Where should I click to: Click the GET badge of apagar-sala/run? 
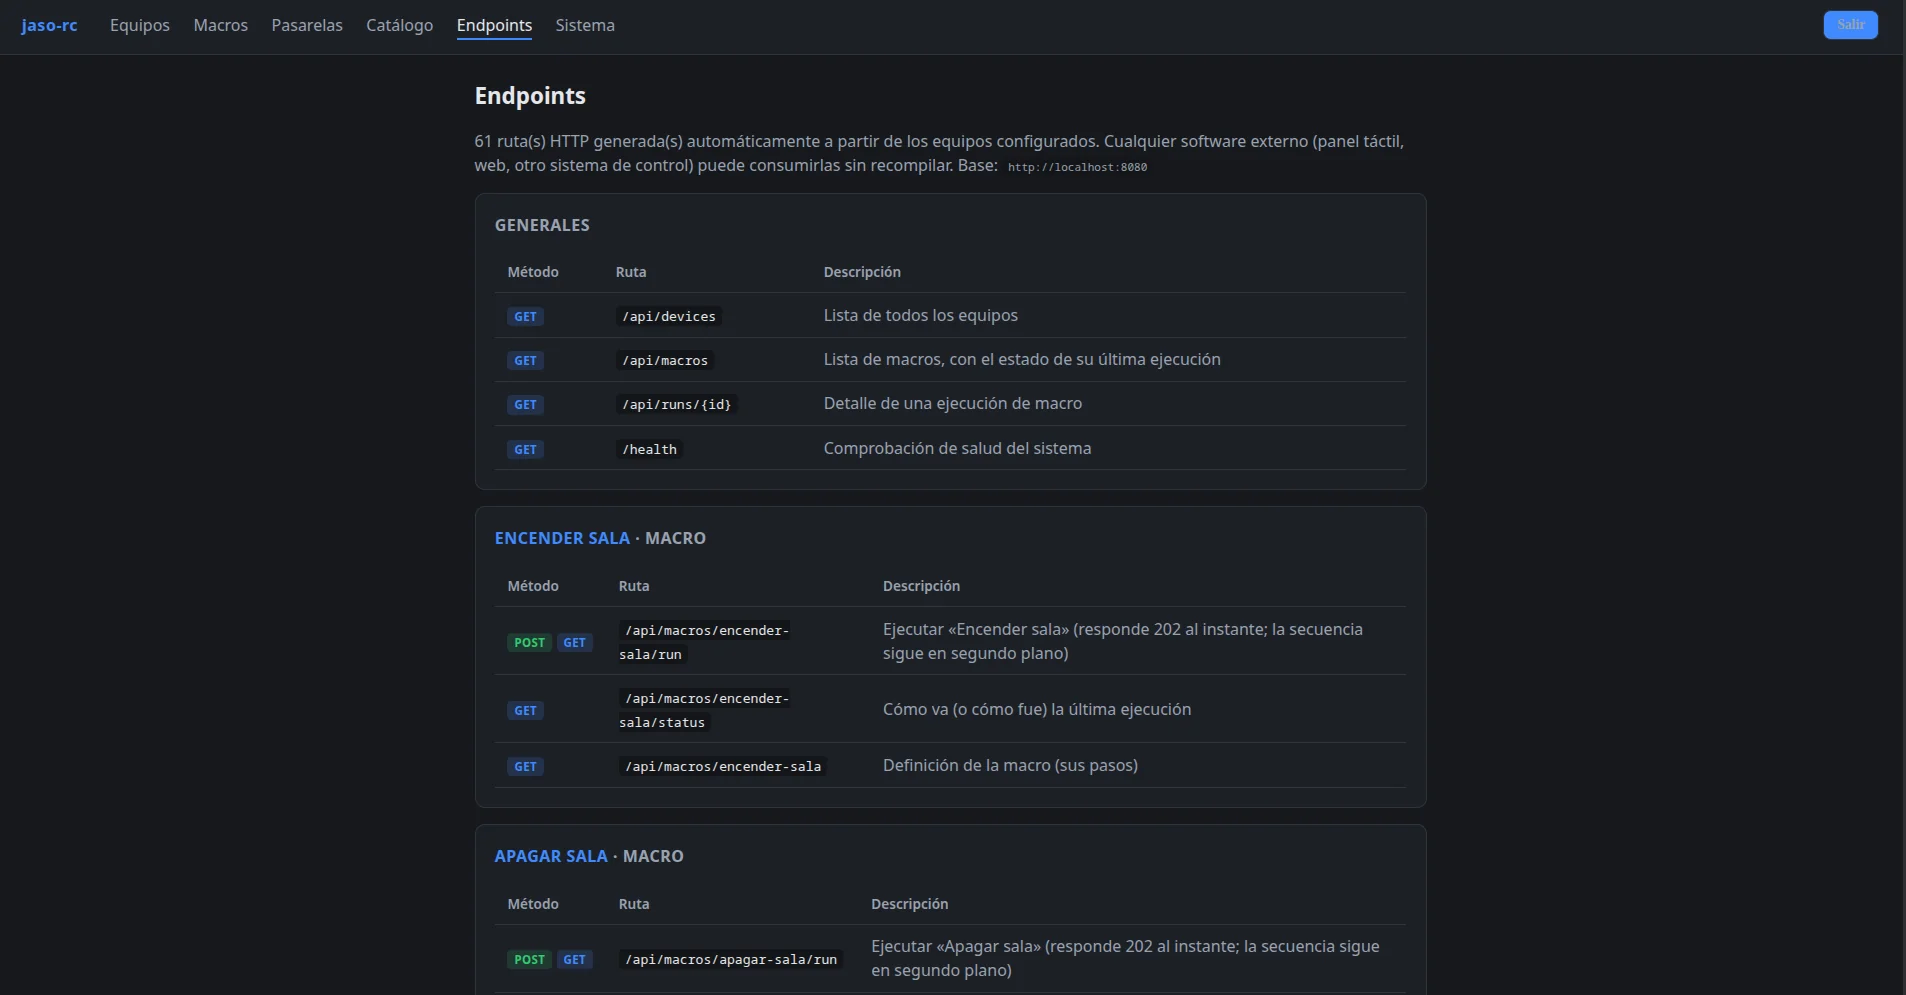[x=574, y=959]
